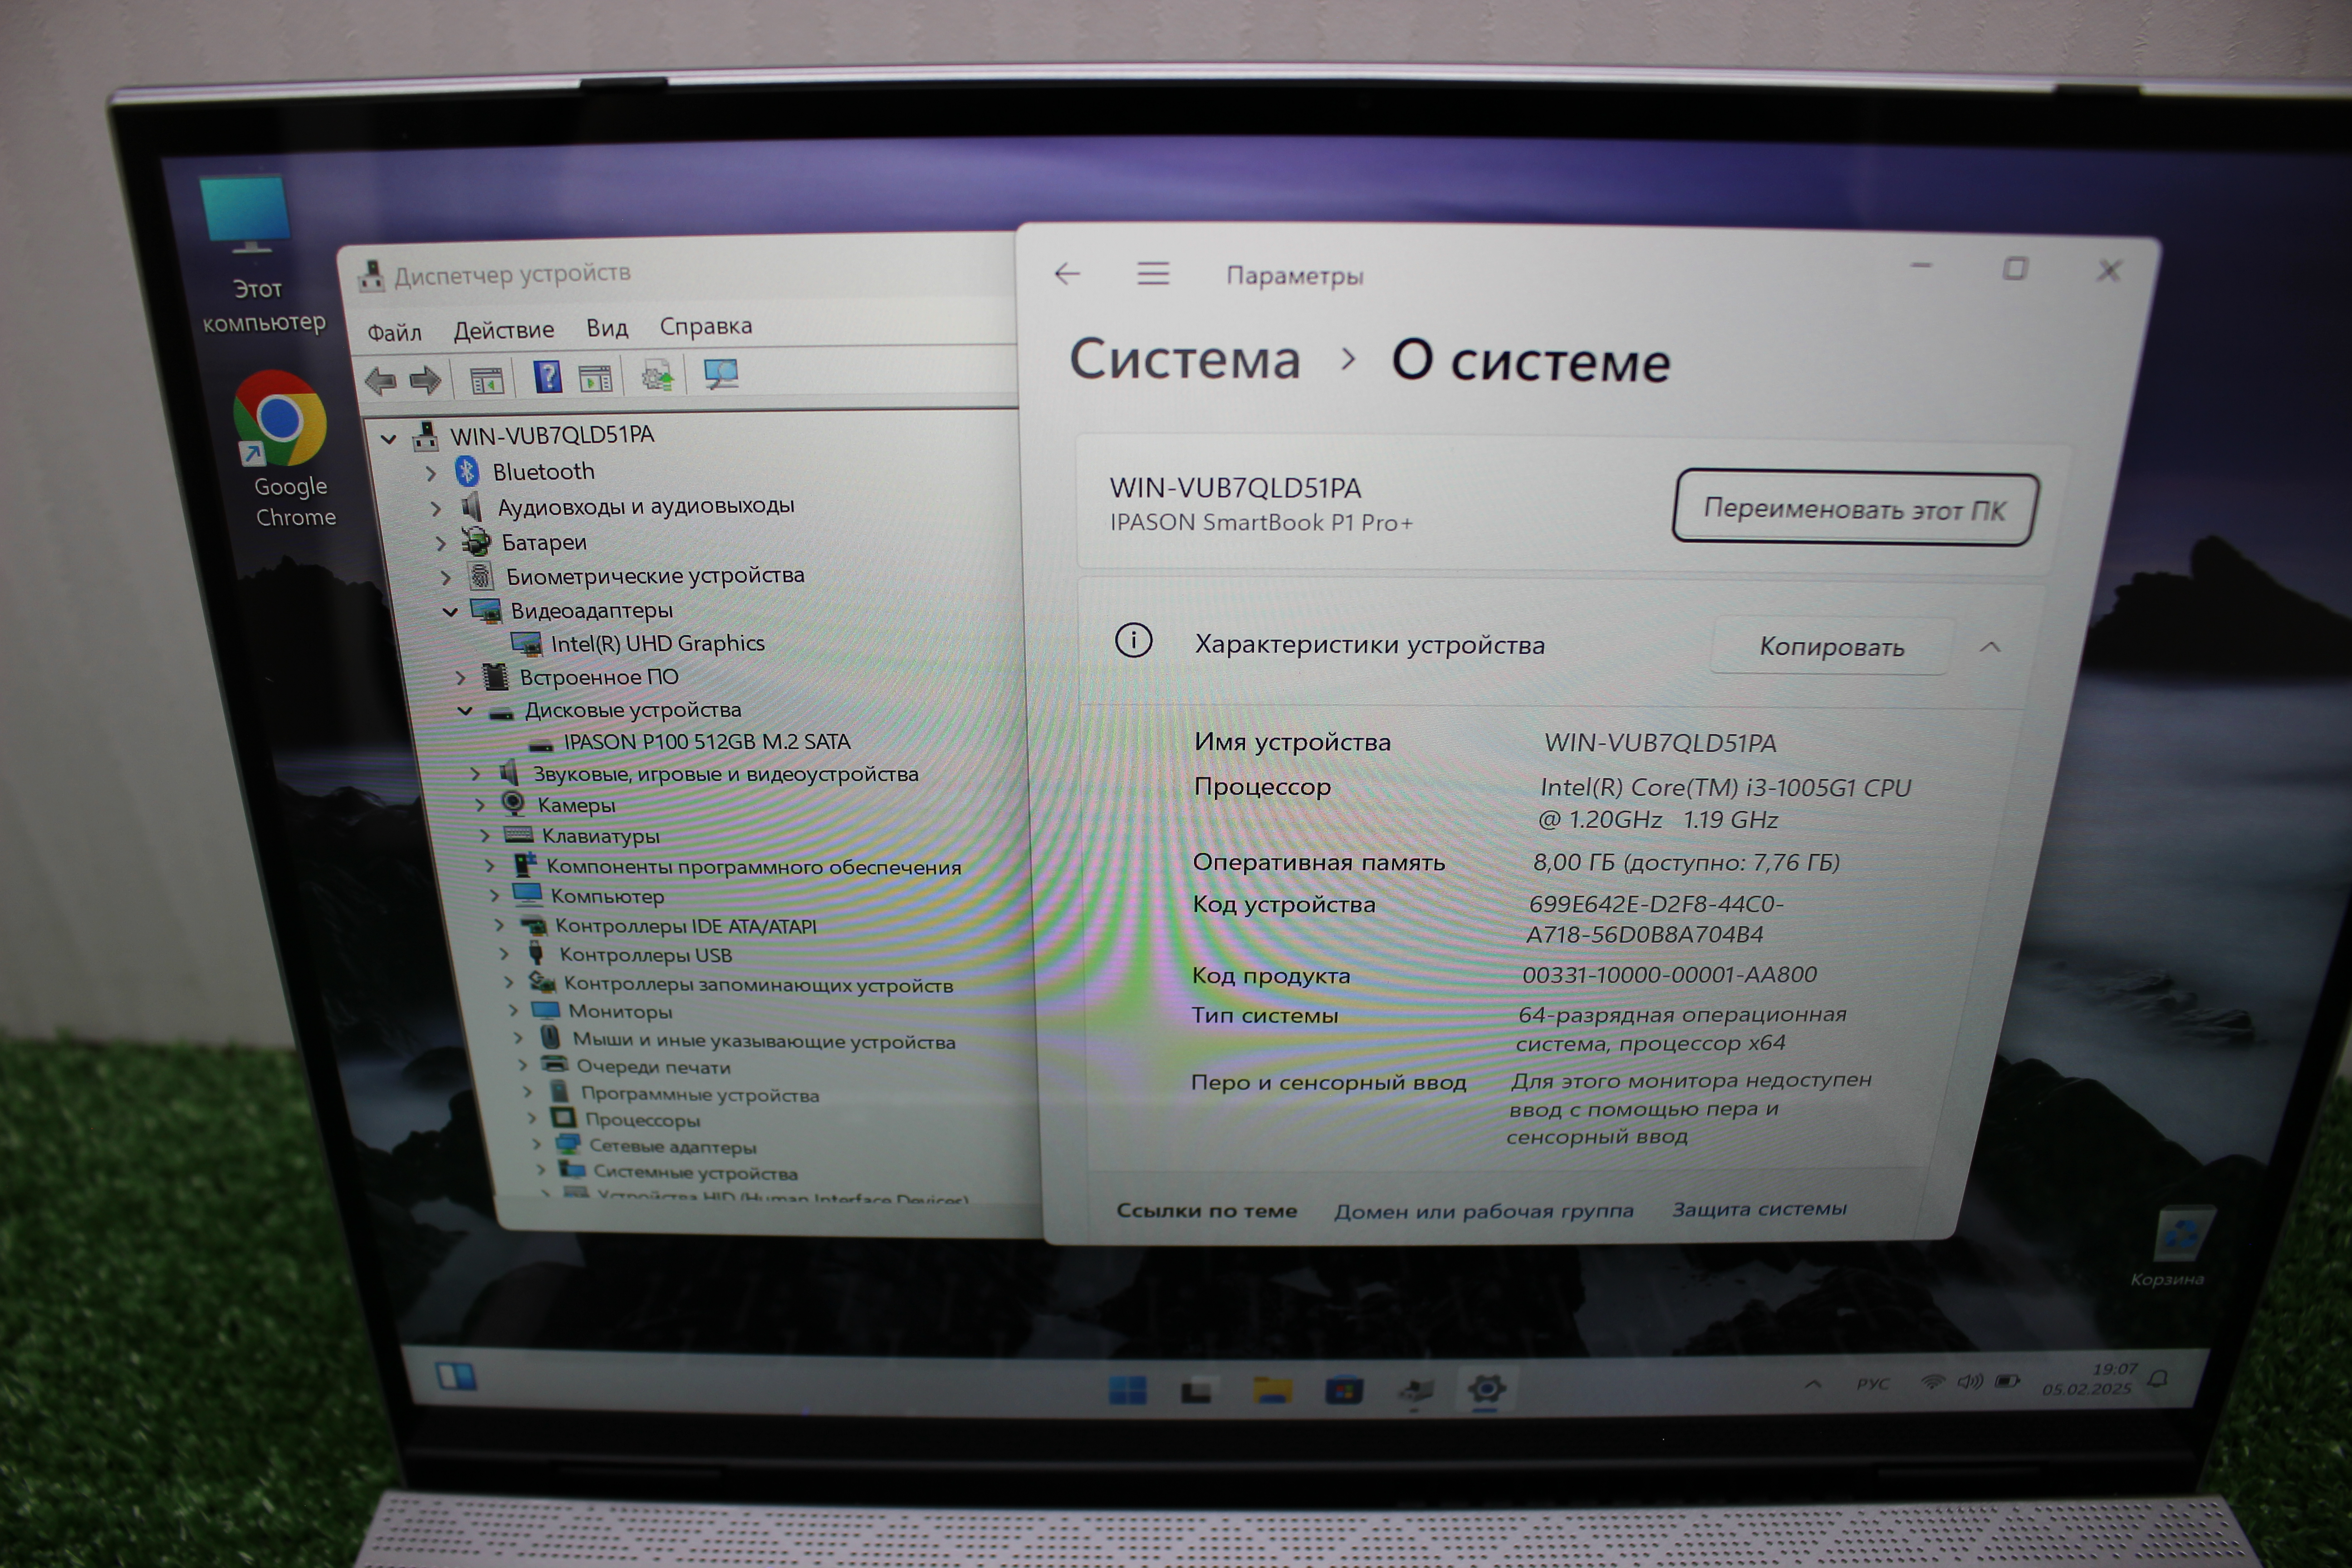Click the Back arrow in Device Manager toolbar
This screenshot has width=2352, height=1568.
pos(381,380)
